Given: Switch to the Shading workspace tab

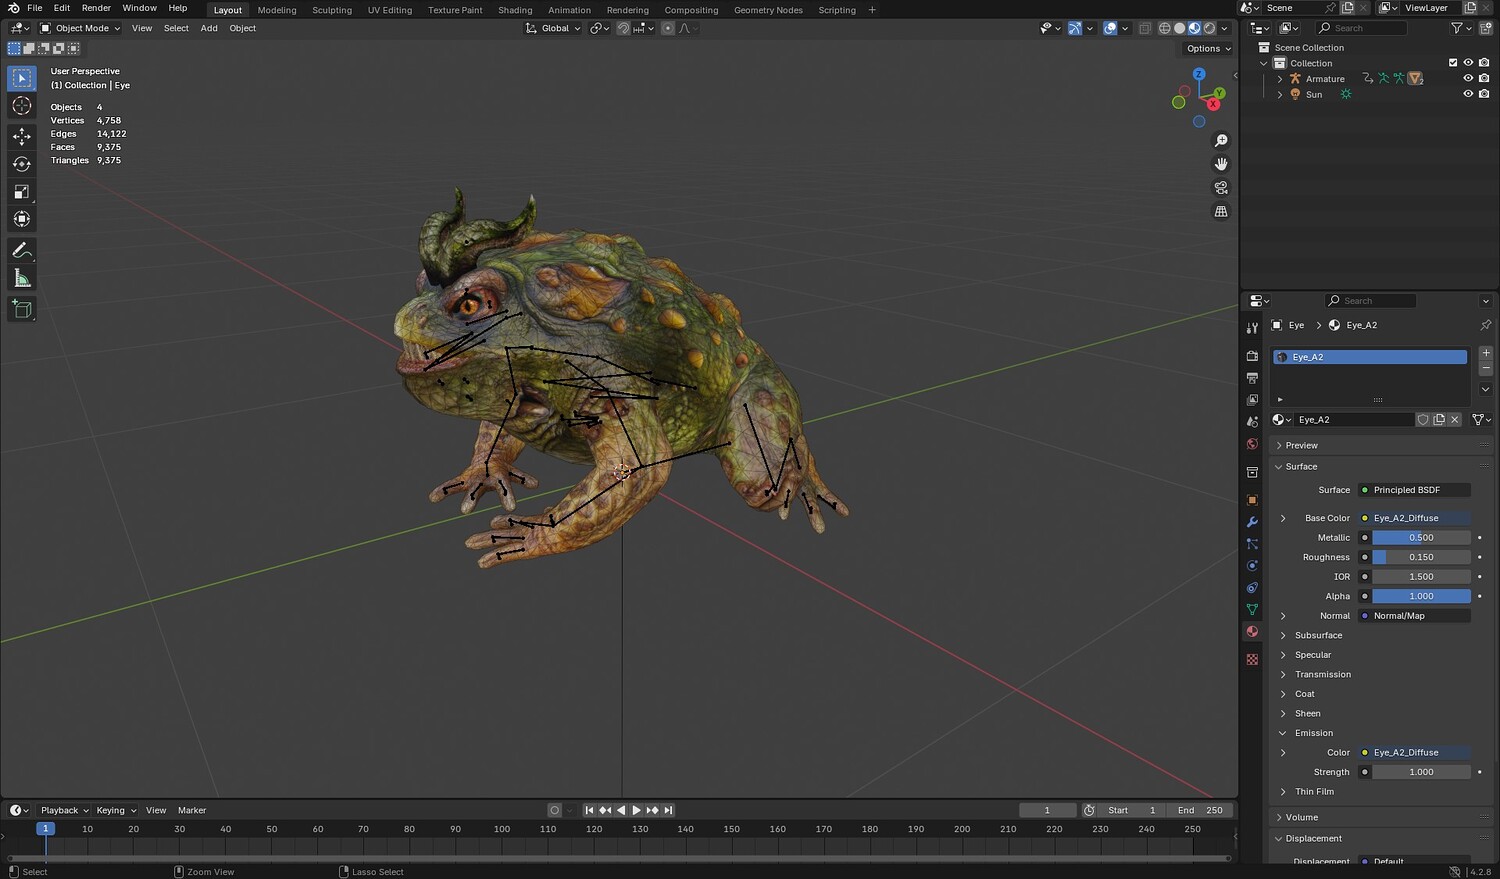Looking at the screenshot, I should [515, 10].
